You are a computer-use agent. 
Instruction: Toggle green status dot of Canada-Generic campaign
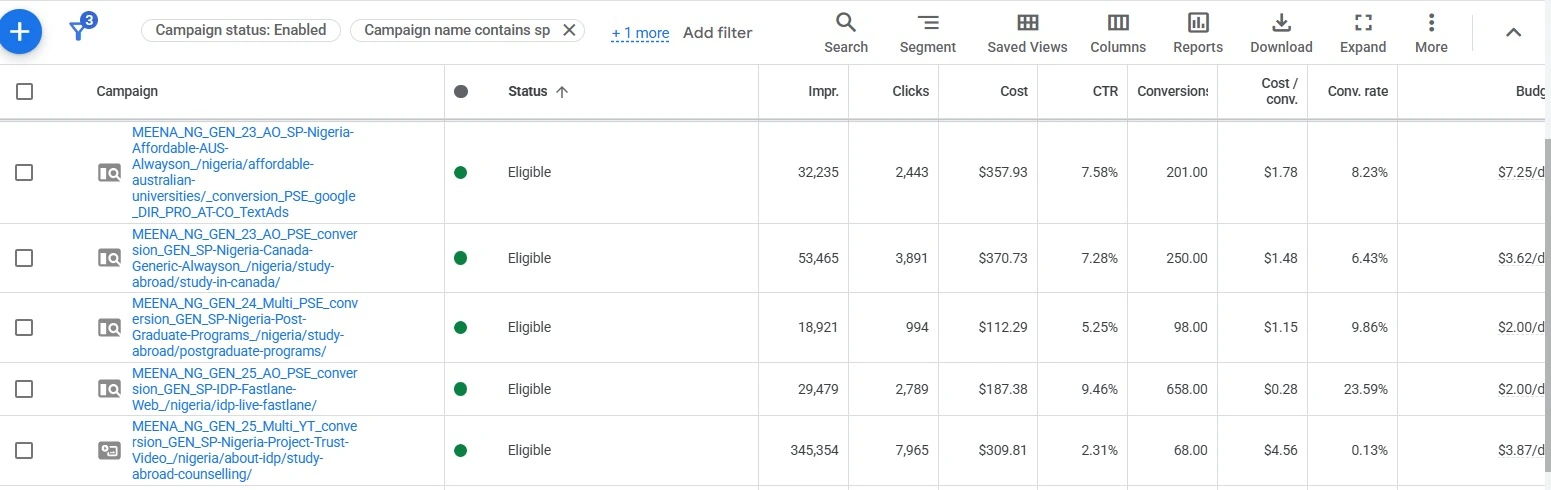tap(460, 258)
